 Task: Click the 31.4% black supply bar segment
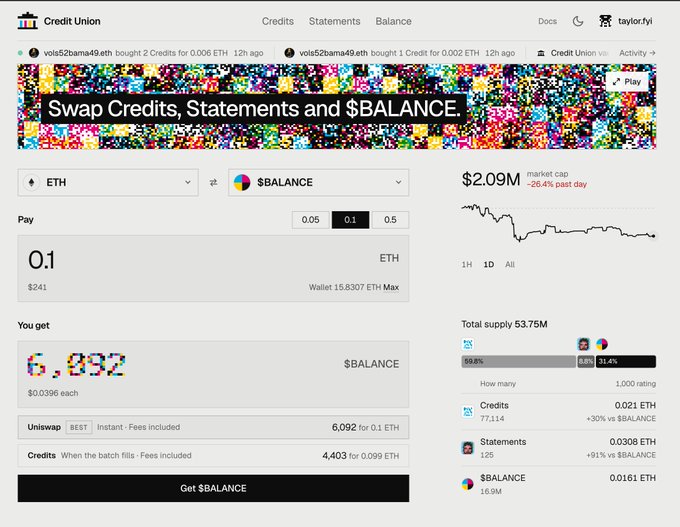pos(626,361)
